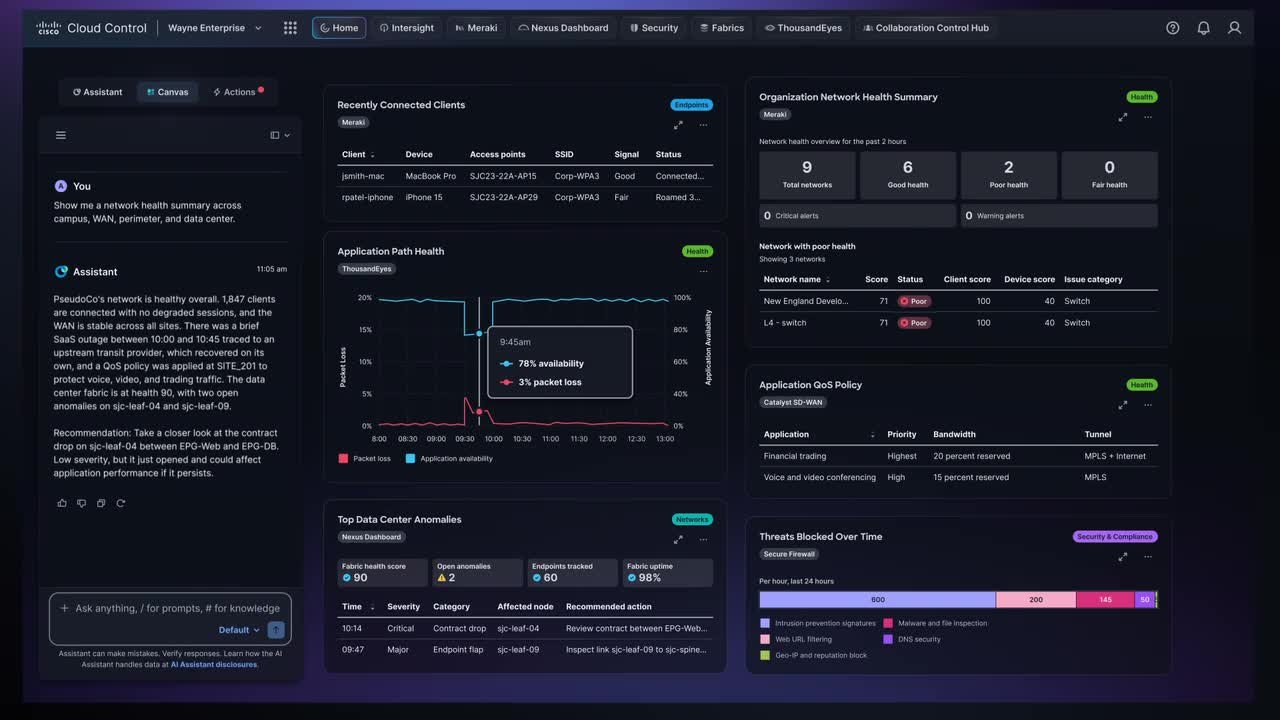Screen dimensions: 1280x720
Task: Open the Meraki tab
Action: coord(475,28)
